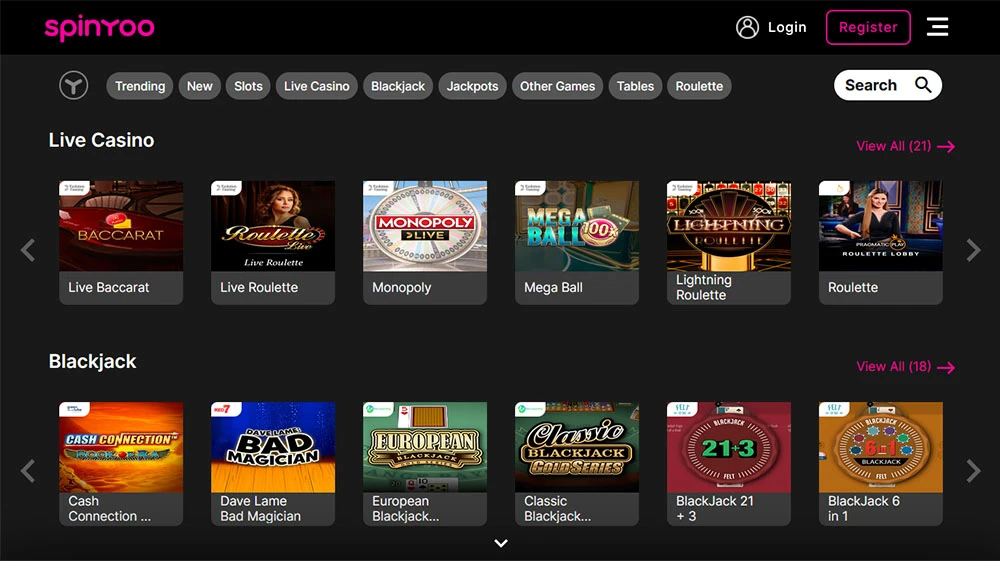This screenshot has height=561, width=1000.
Task: Open the Monopoly Live game thumbnail
Action: point(425,226)
